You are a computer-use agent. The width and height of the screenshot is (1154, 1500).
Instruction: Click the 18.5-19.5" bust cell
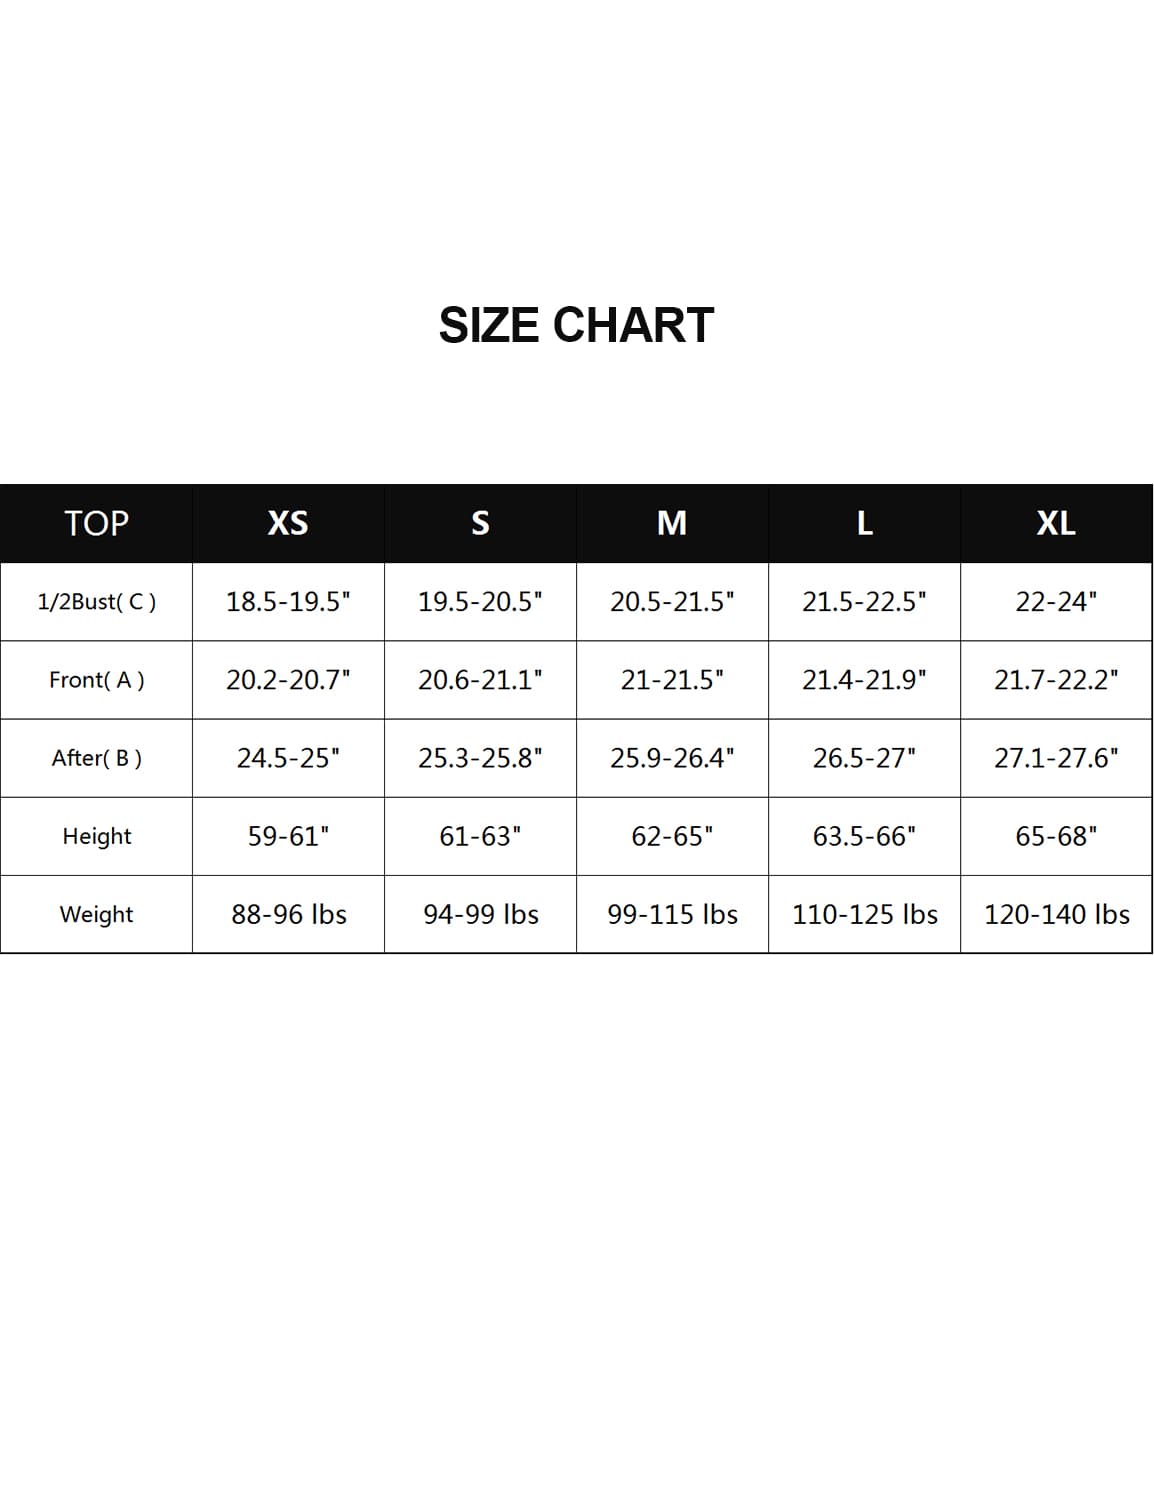(288, 602)
